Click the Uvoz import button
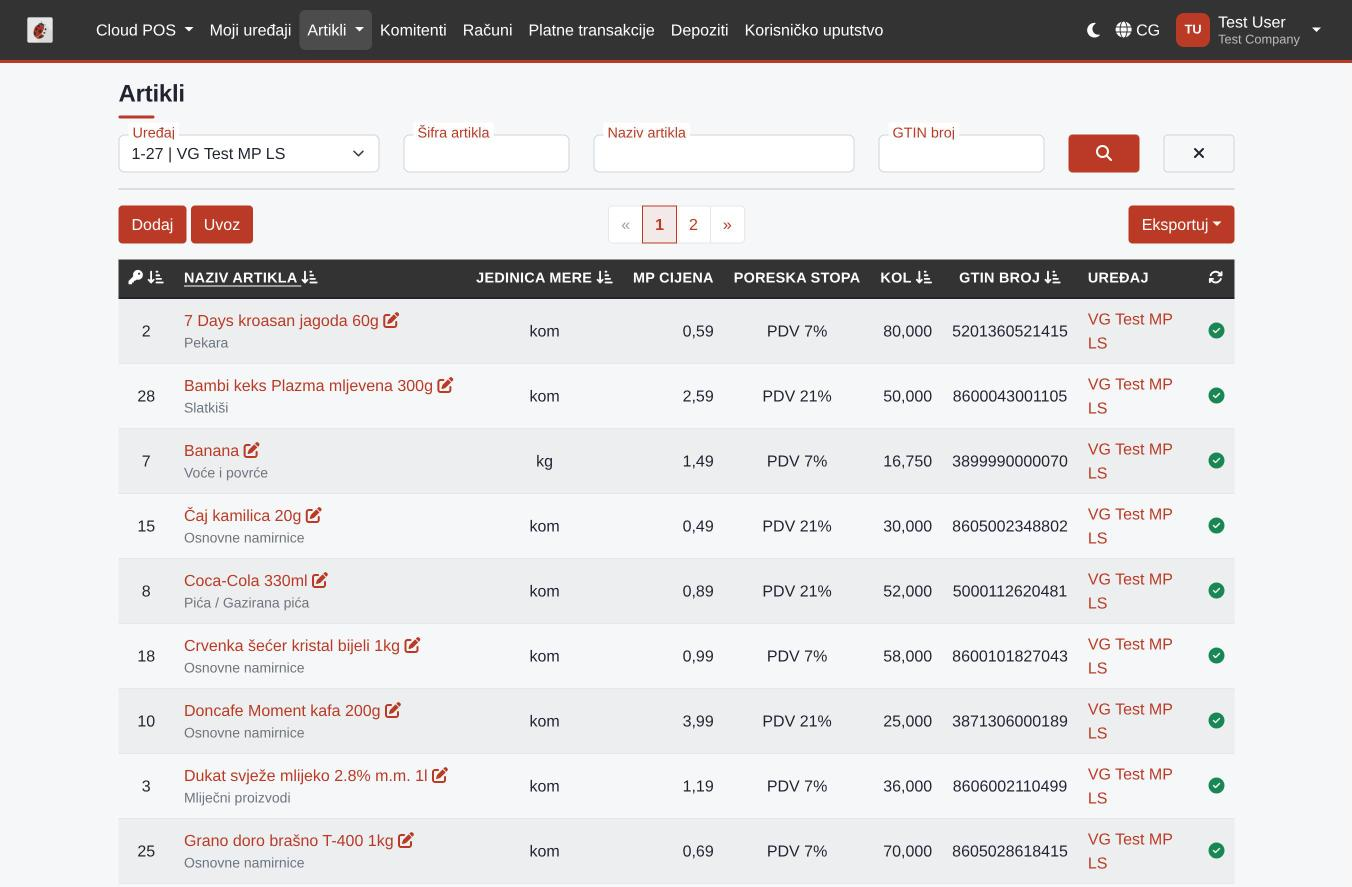The height and width of the screenshot is (887, 1352). [x=222, y=225]
